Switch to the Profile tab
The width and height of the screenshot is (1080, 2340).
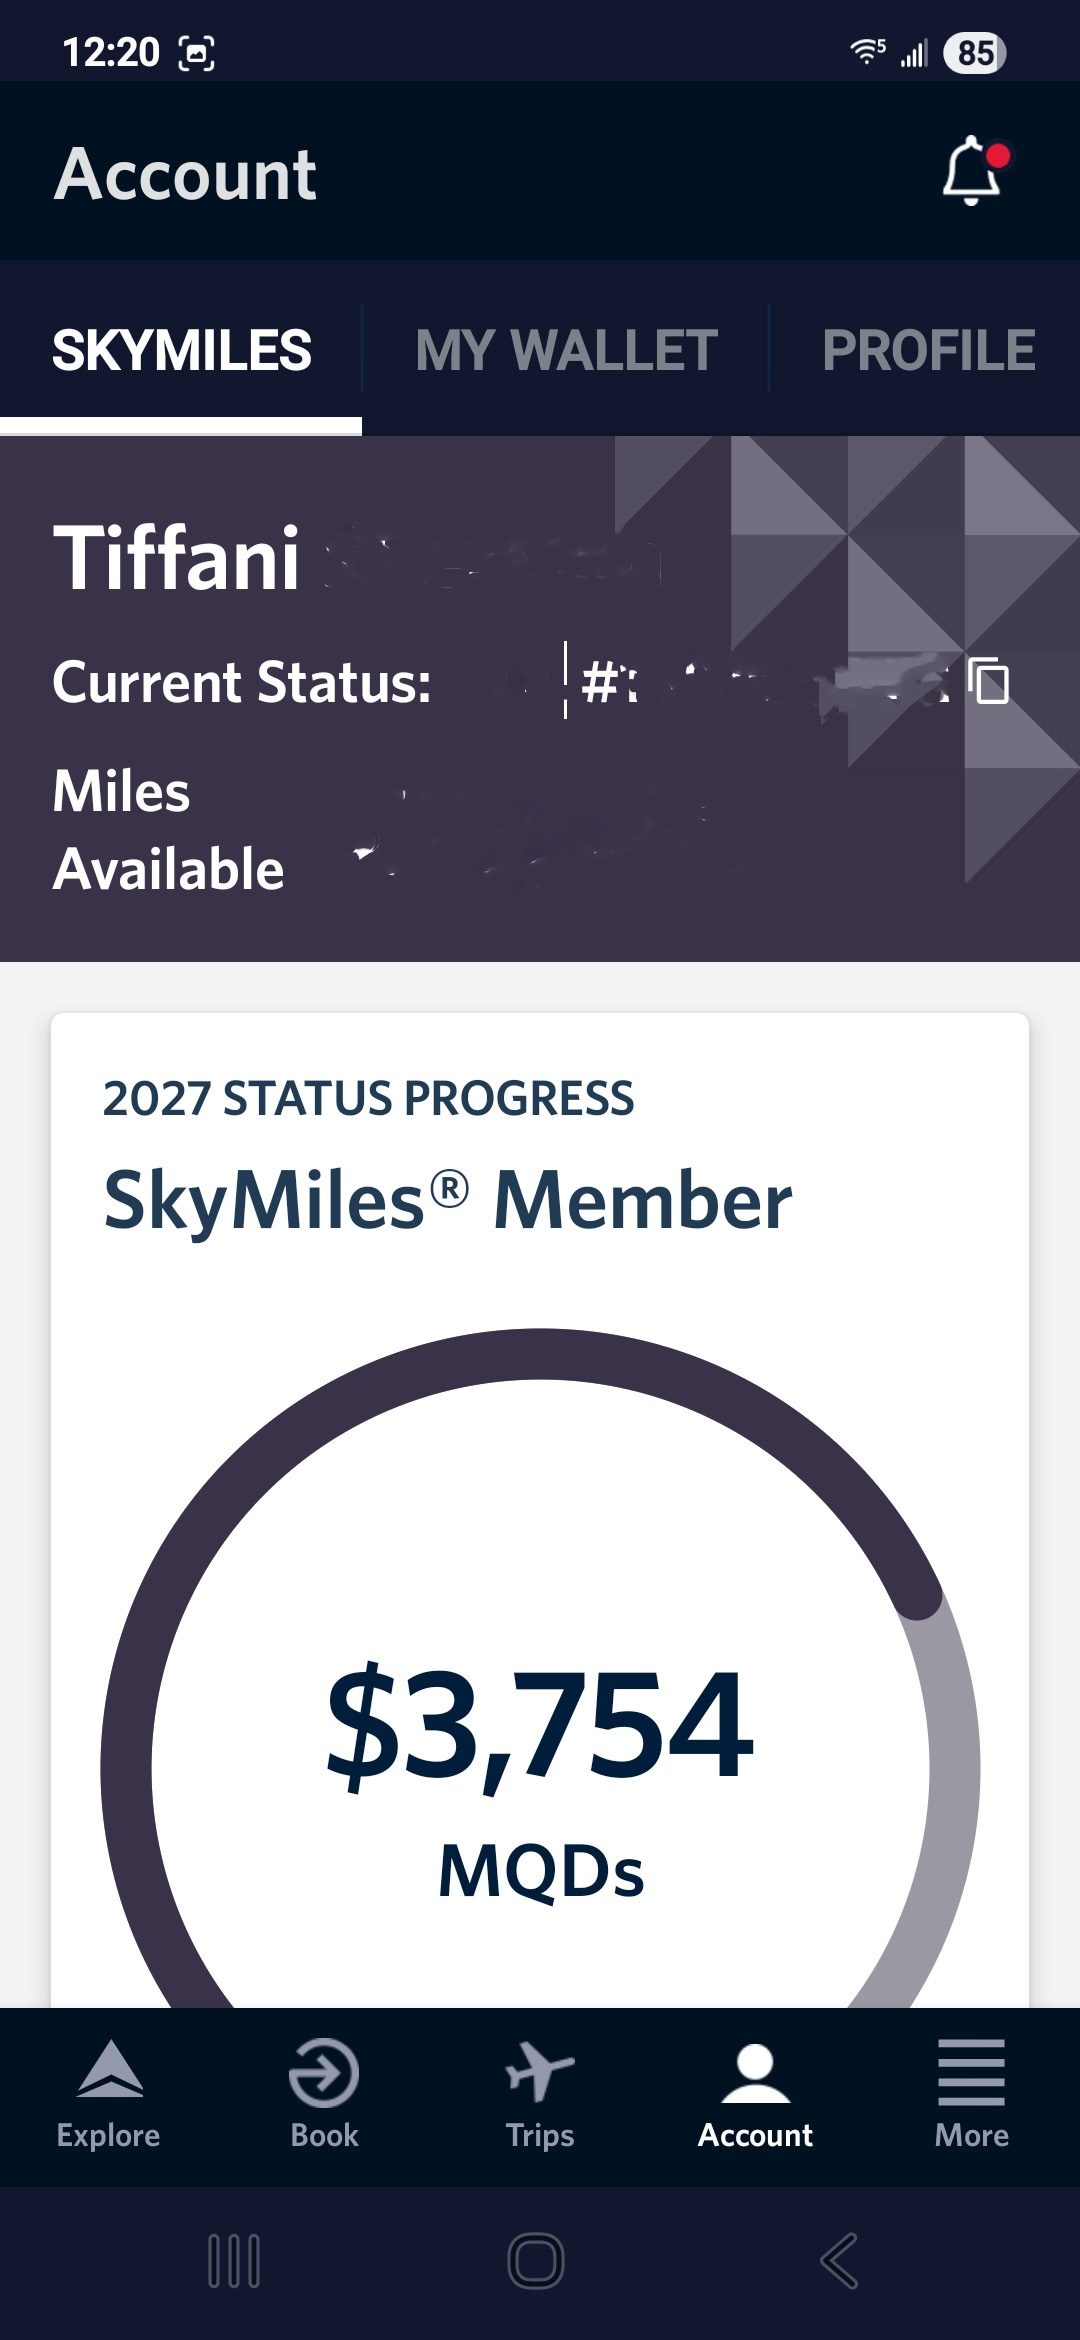click(x=928, y=350)
